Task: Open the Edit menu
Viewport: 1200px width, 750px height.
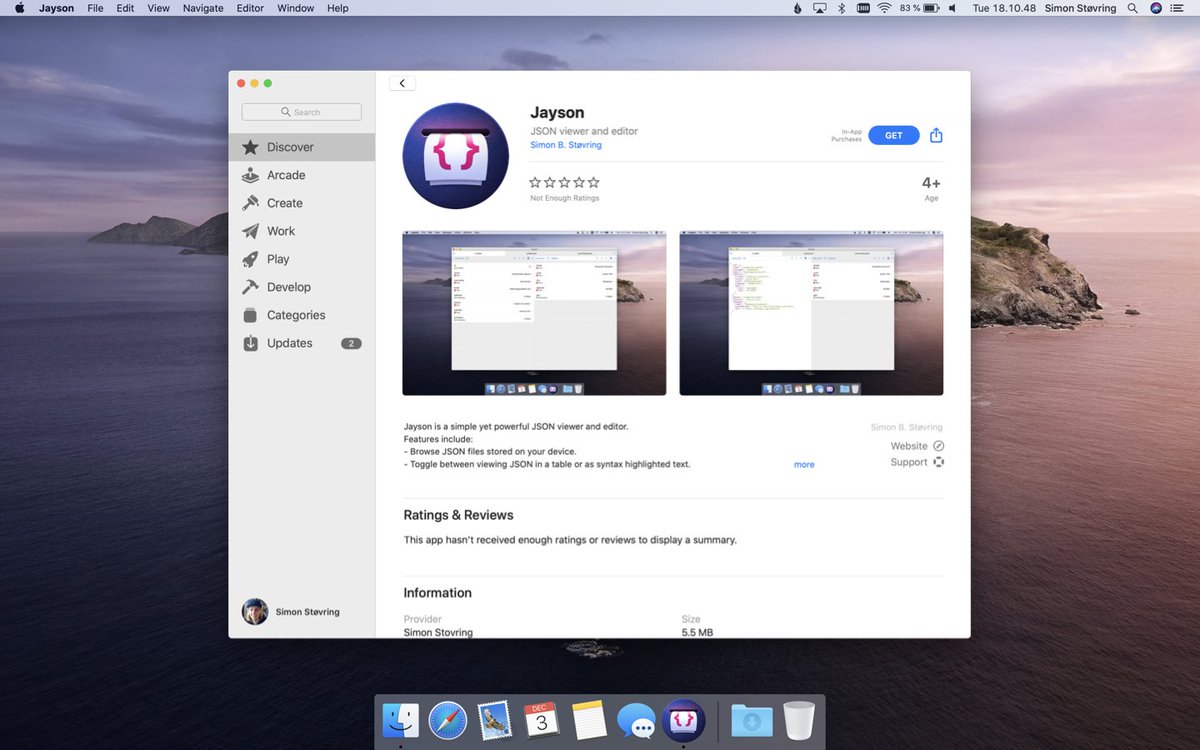Action: click(x=125, y=8)
